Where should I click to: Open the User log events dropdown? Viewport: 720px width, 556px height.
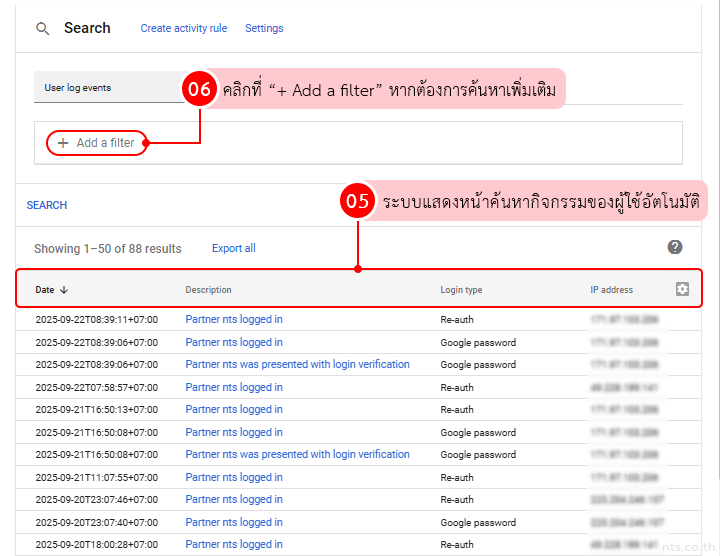(108, 88)
